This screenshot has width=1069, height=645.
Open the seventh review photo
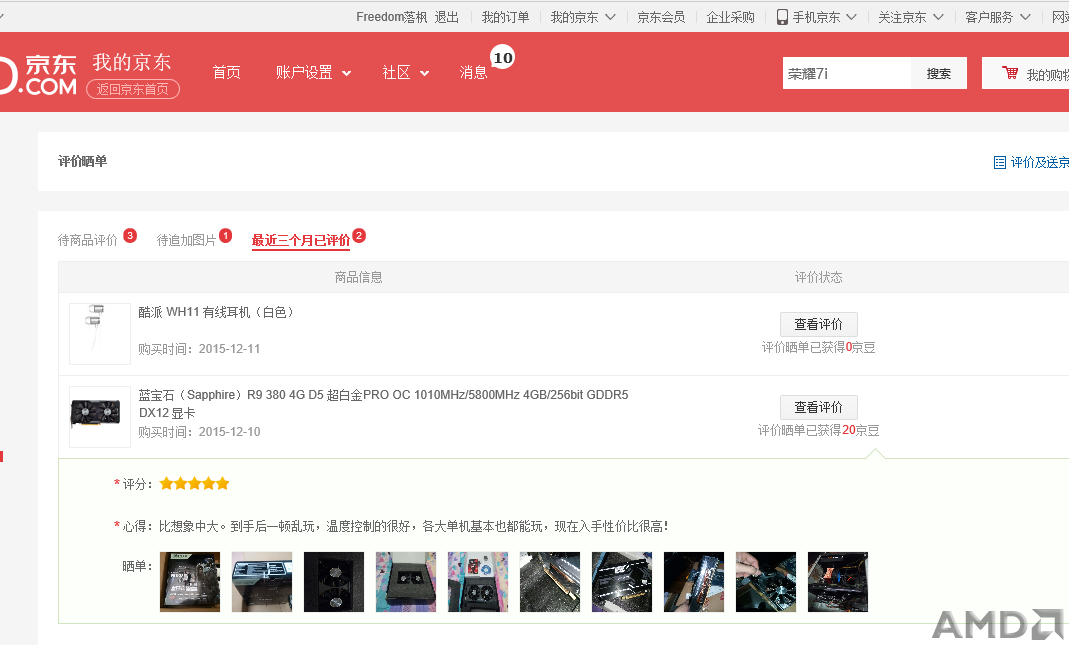click(622, 582)
